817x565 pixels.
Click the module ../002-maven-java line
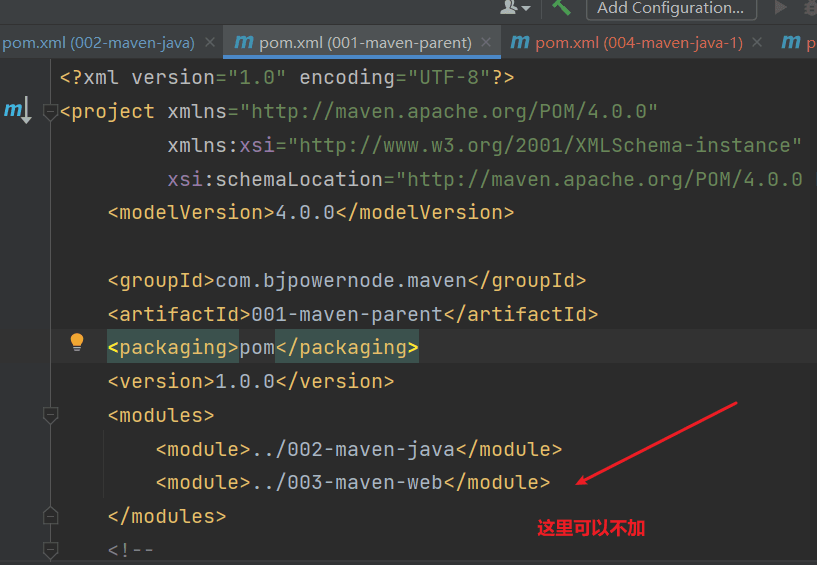[x=359, y=449]
